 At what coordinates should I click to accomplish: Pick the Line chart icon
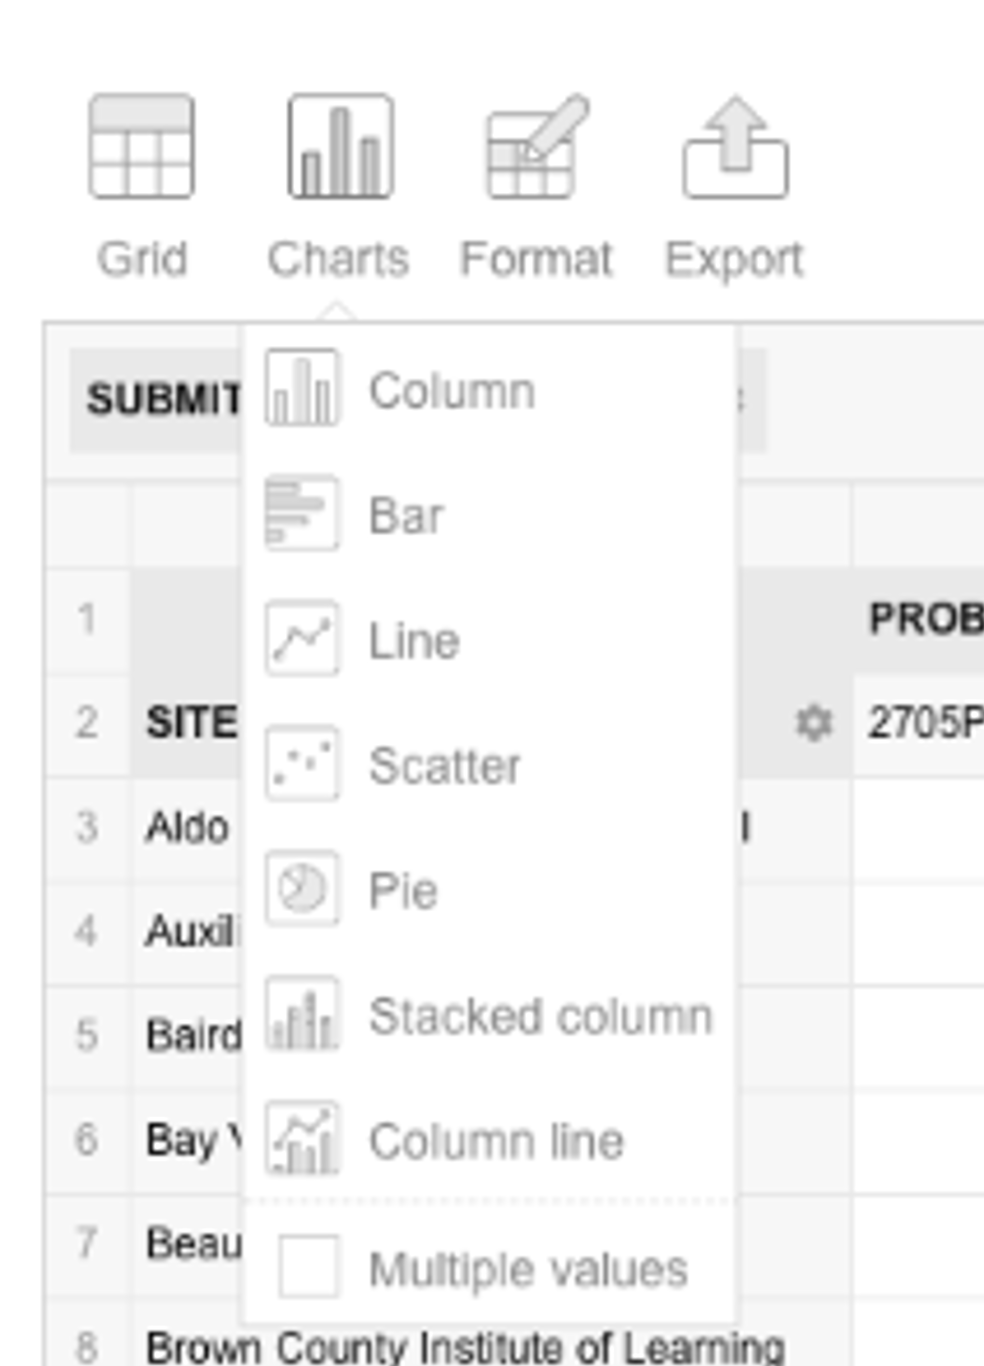pyautogui.click(x=302, y=638)
